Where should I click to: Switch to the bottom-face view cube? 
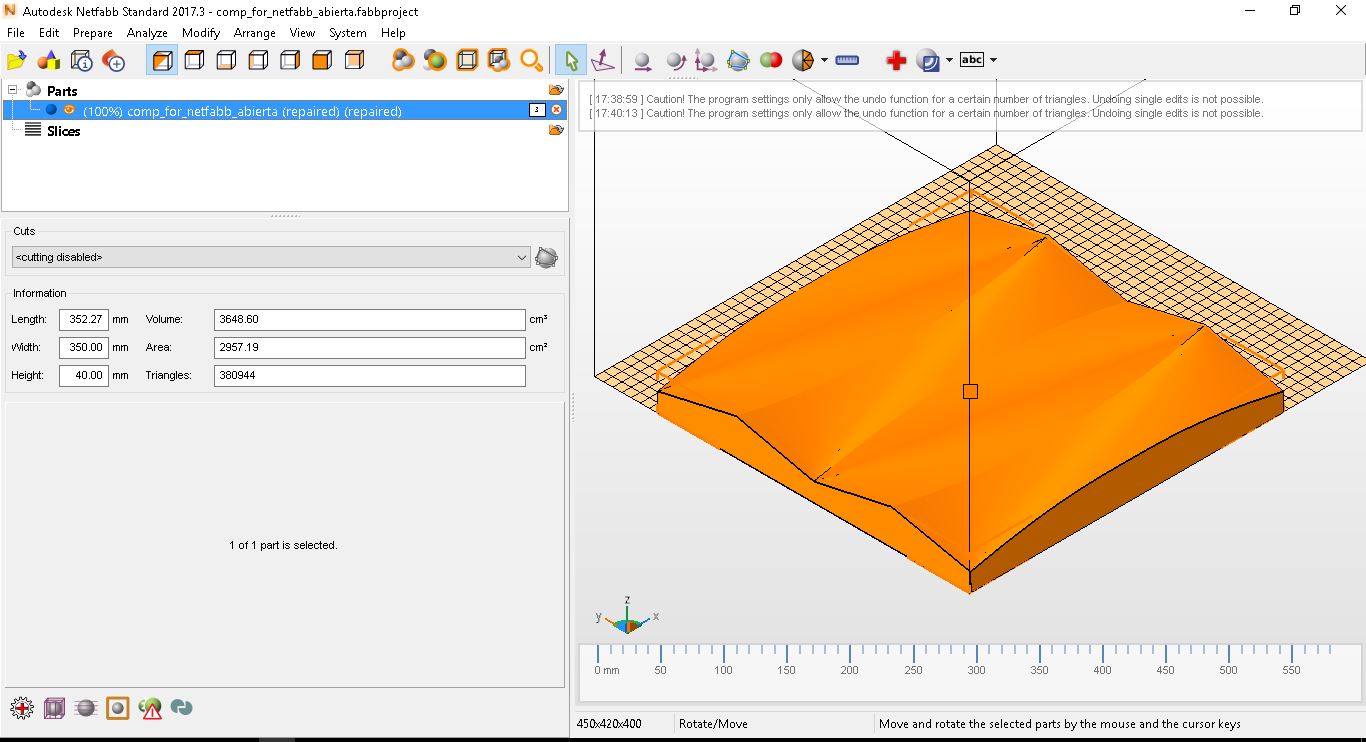(226, 61)
